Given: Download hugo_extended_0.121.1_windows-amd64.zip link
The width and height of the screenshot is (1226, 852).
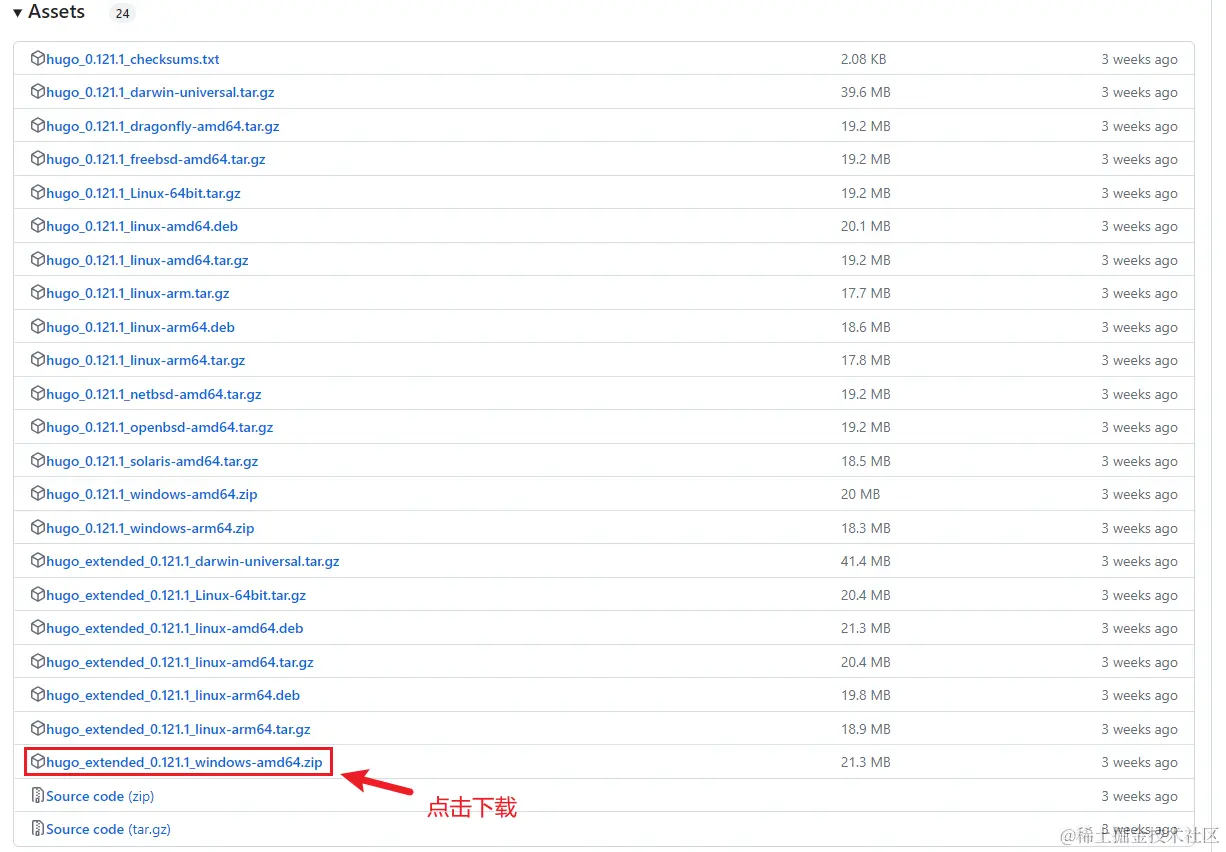Looking at the screenshot, I should tap(184, 762).
